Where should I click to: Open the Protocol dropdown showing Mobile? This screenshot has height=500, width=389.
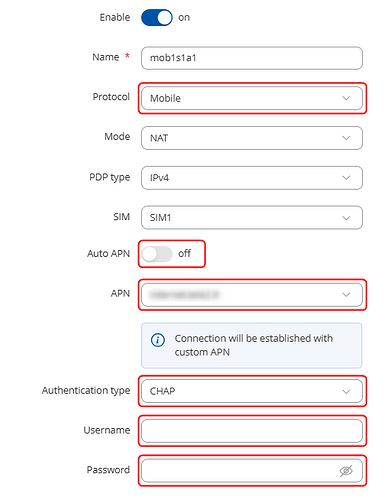(x=252, y=98)
